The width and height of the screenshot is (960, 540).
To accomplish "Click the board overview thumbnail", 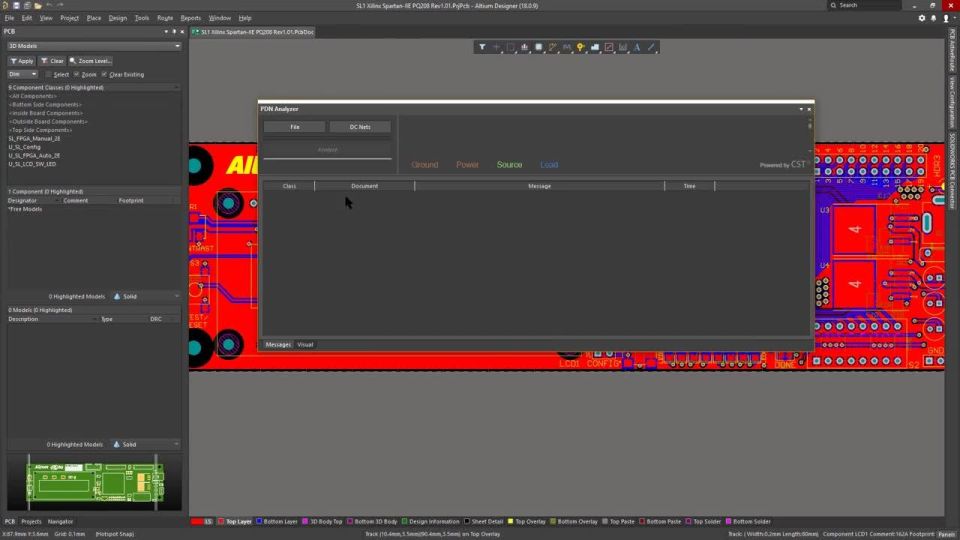I will [94, 482].
